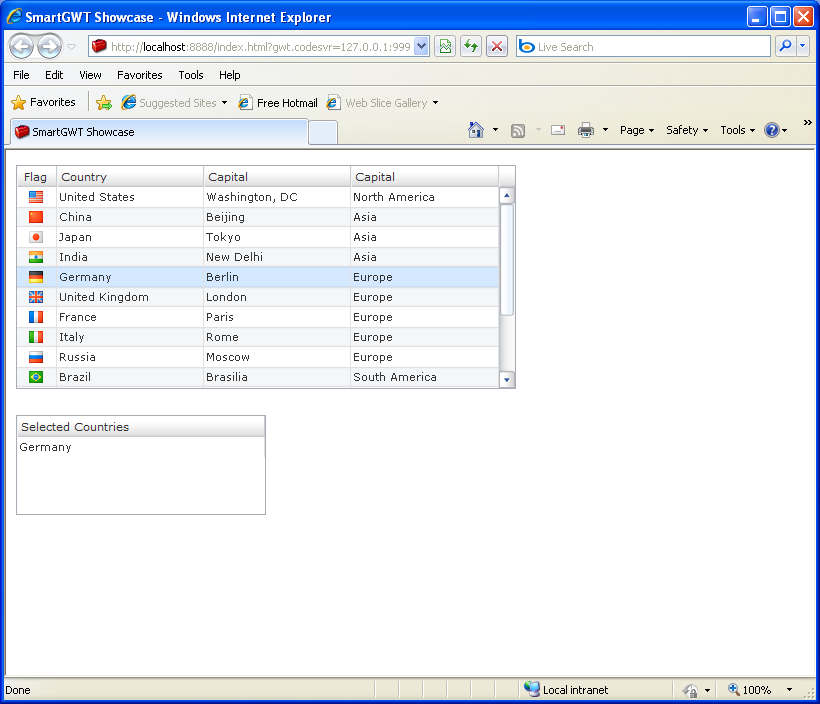Toggle the Compatibility View icon

445,47
